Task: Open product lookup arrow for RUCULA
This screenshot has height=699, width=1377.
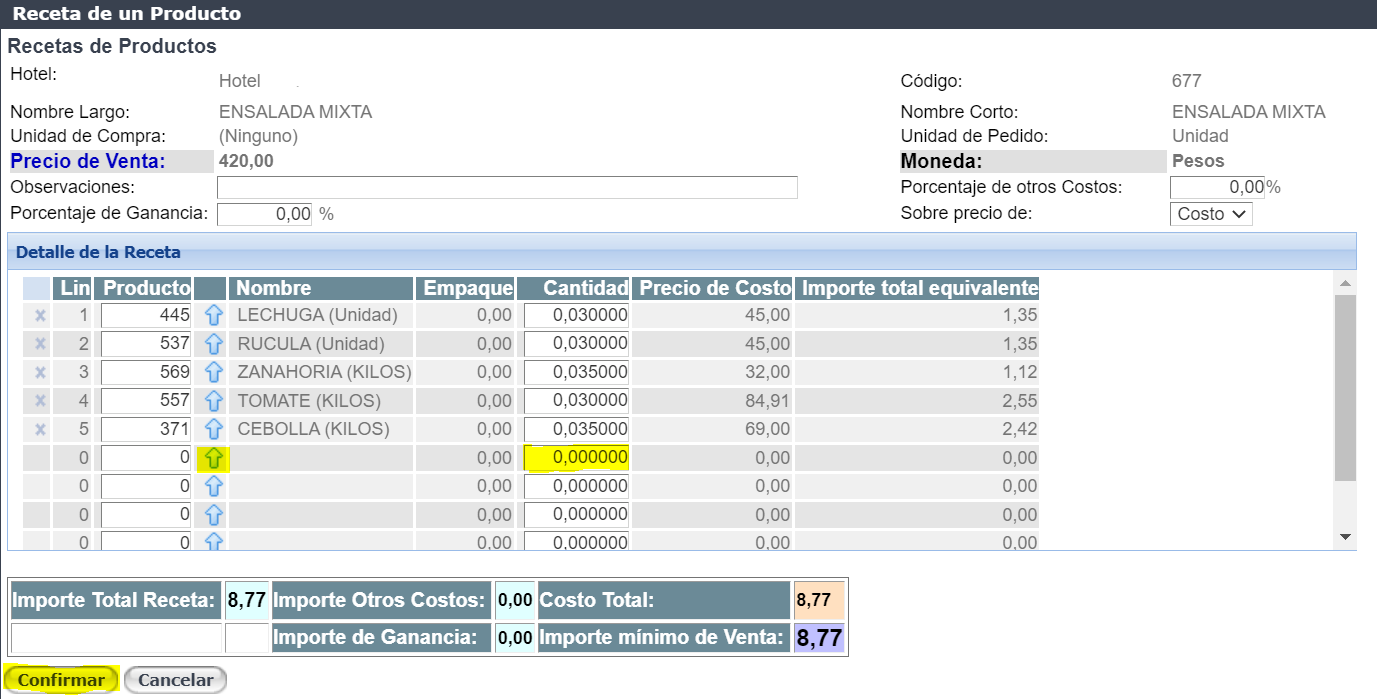Action: [x=213, y=344]
